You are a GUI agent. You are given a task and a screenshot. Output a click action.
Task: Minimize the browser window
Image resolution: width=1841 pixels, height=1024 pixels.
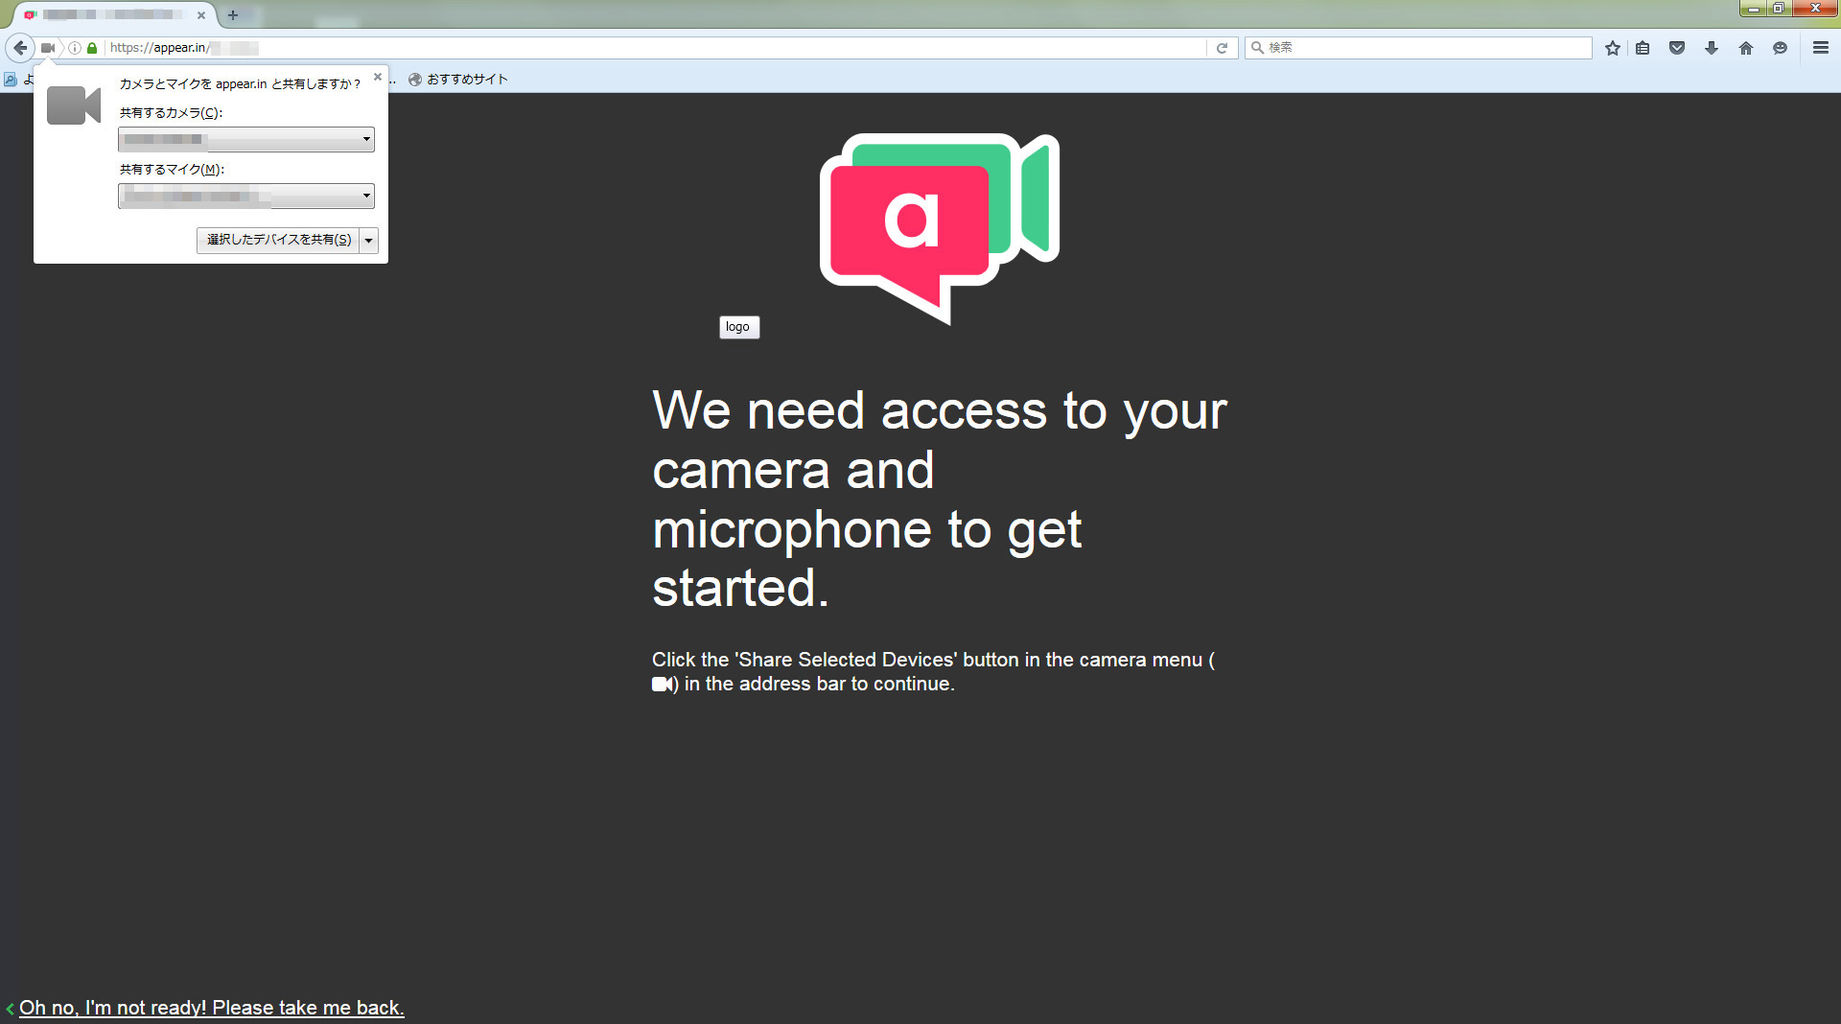[1753, 8]
